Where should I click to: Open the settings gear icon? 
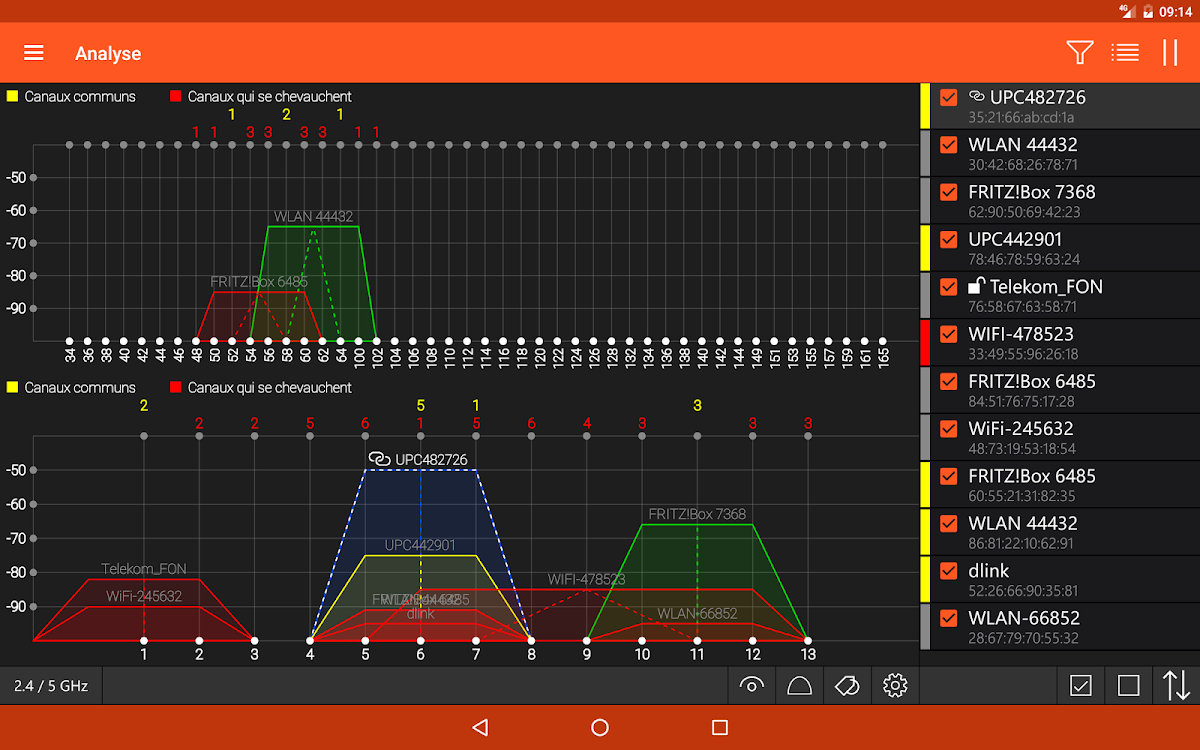[x=895, y=685]
